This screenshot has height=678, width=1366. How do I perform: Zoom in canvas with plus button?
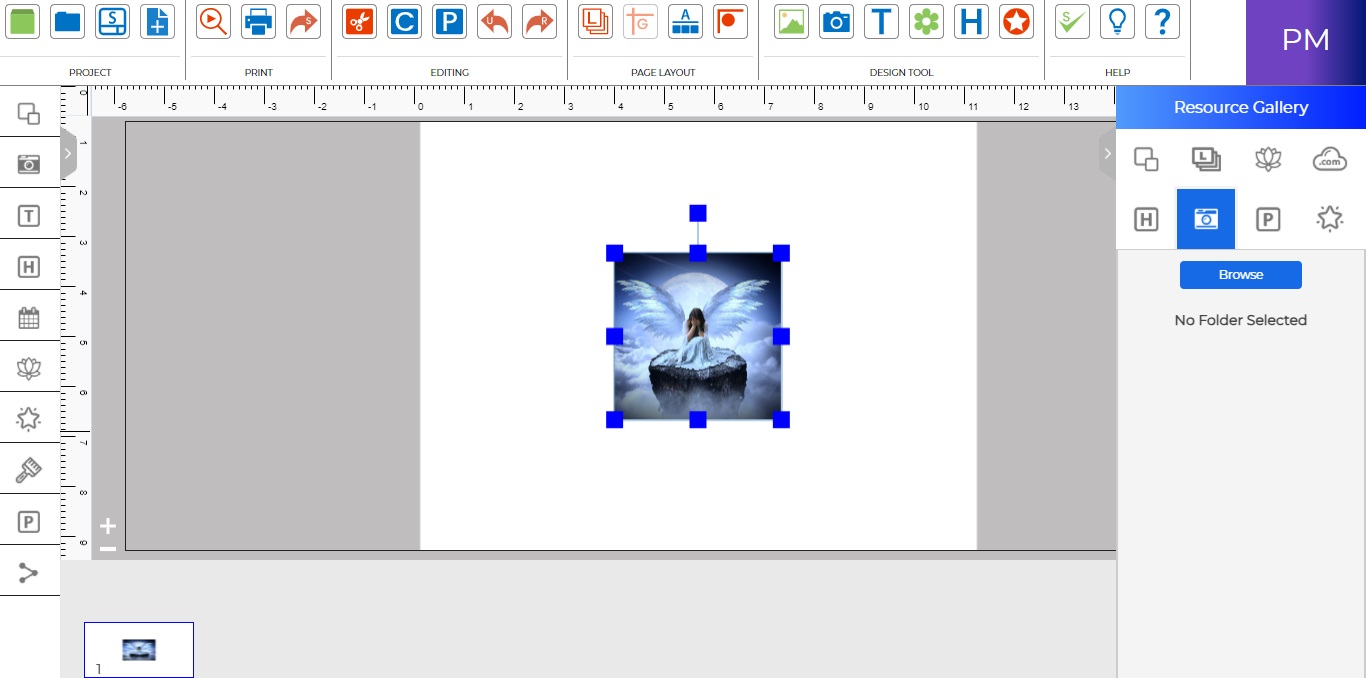pos(108,526)
